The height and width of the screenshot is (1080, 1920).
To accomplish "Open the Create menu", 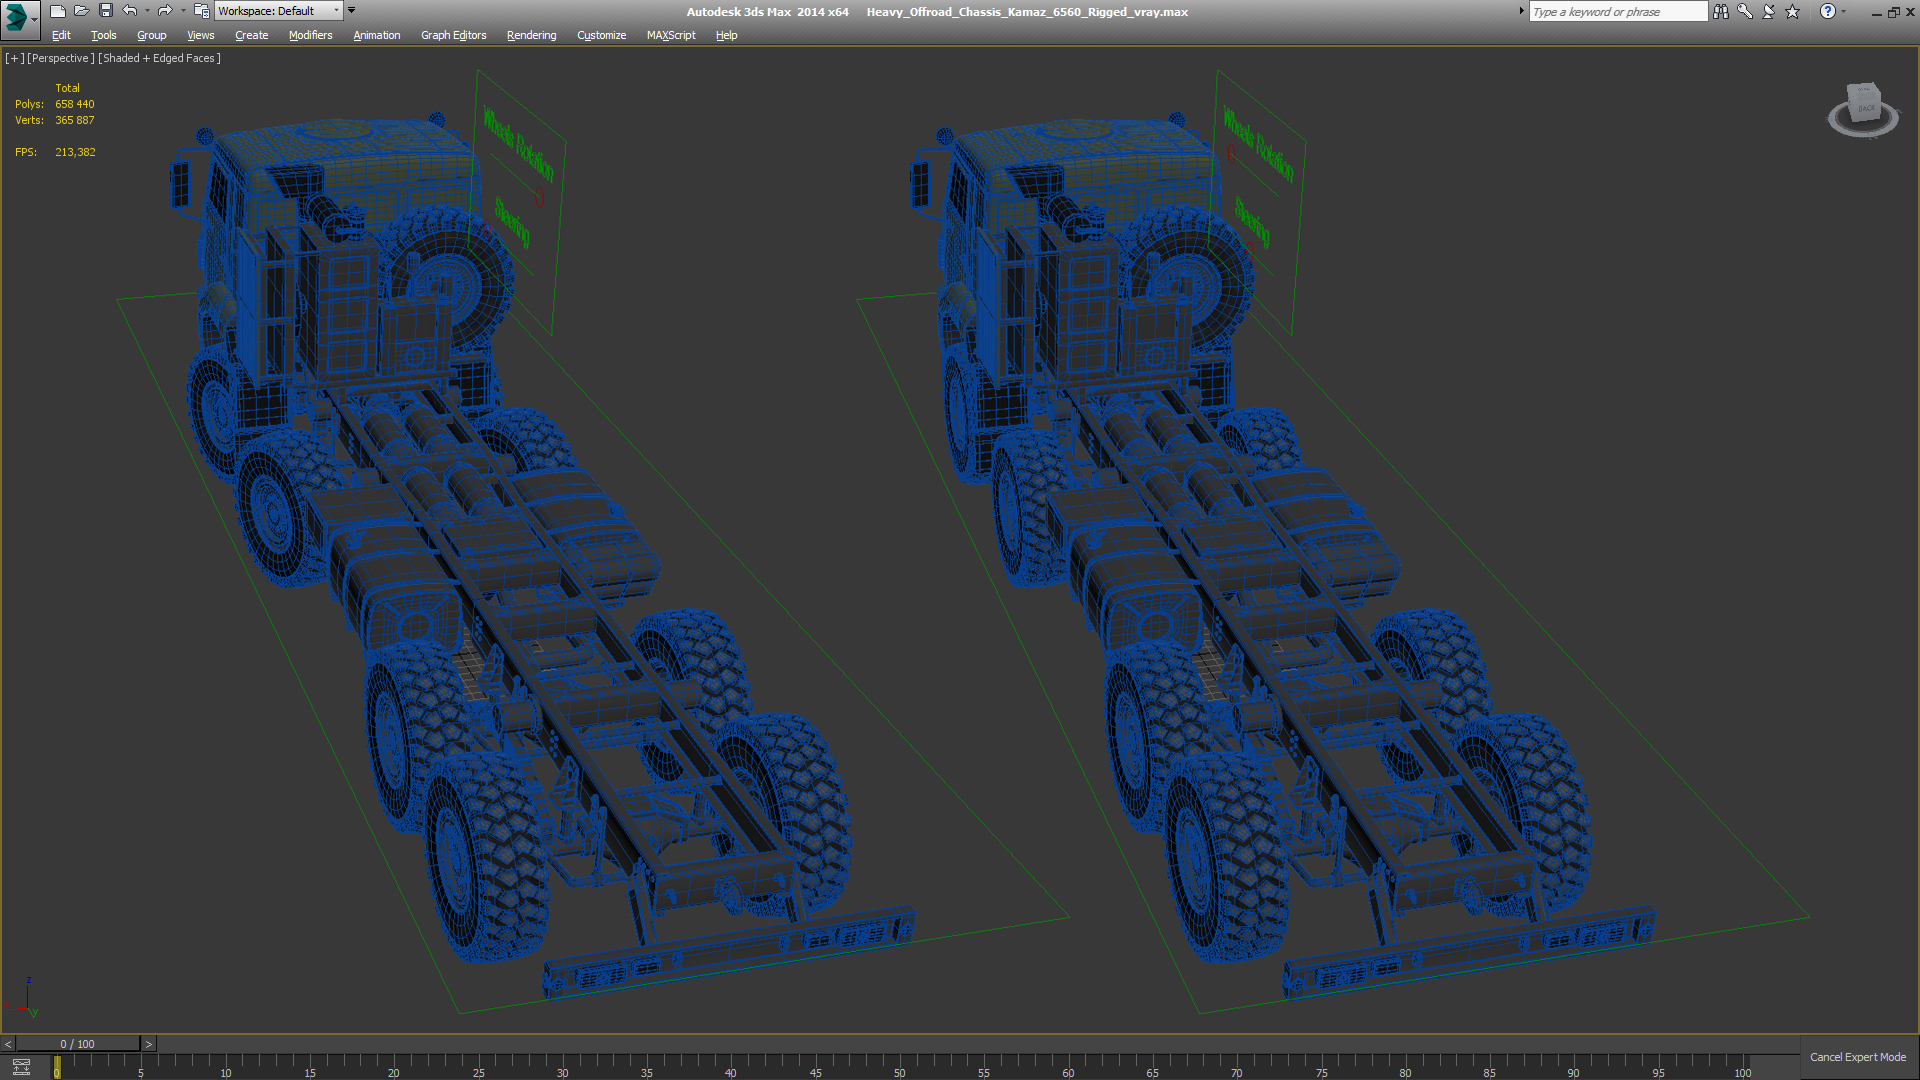I will [x=252, y=35].
